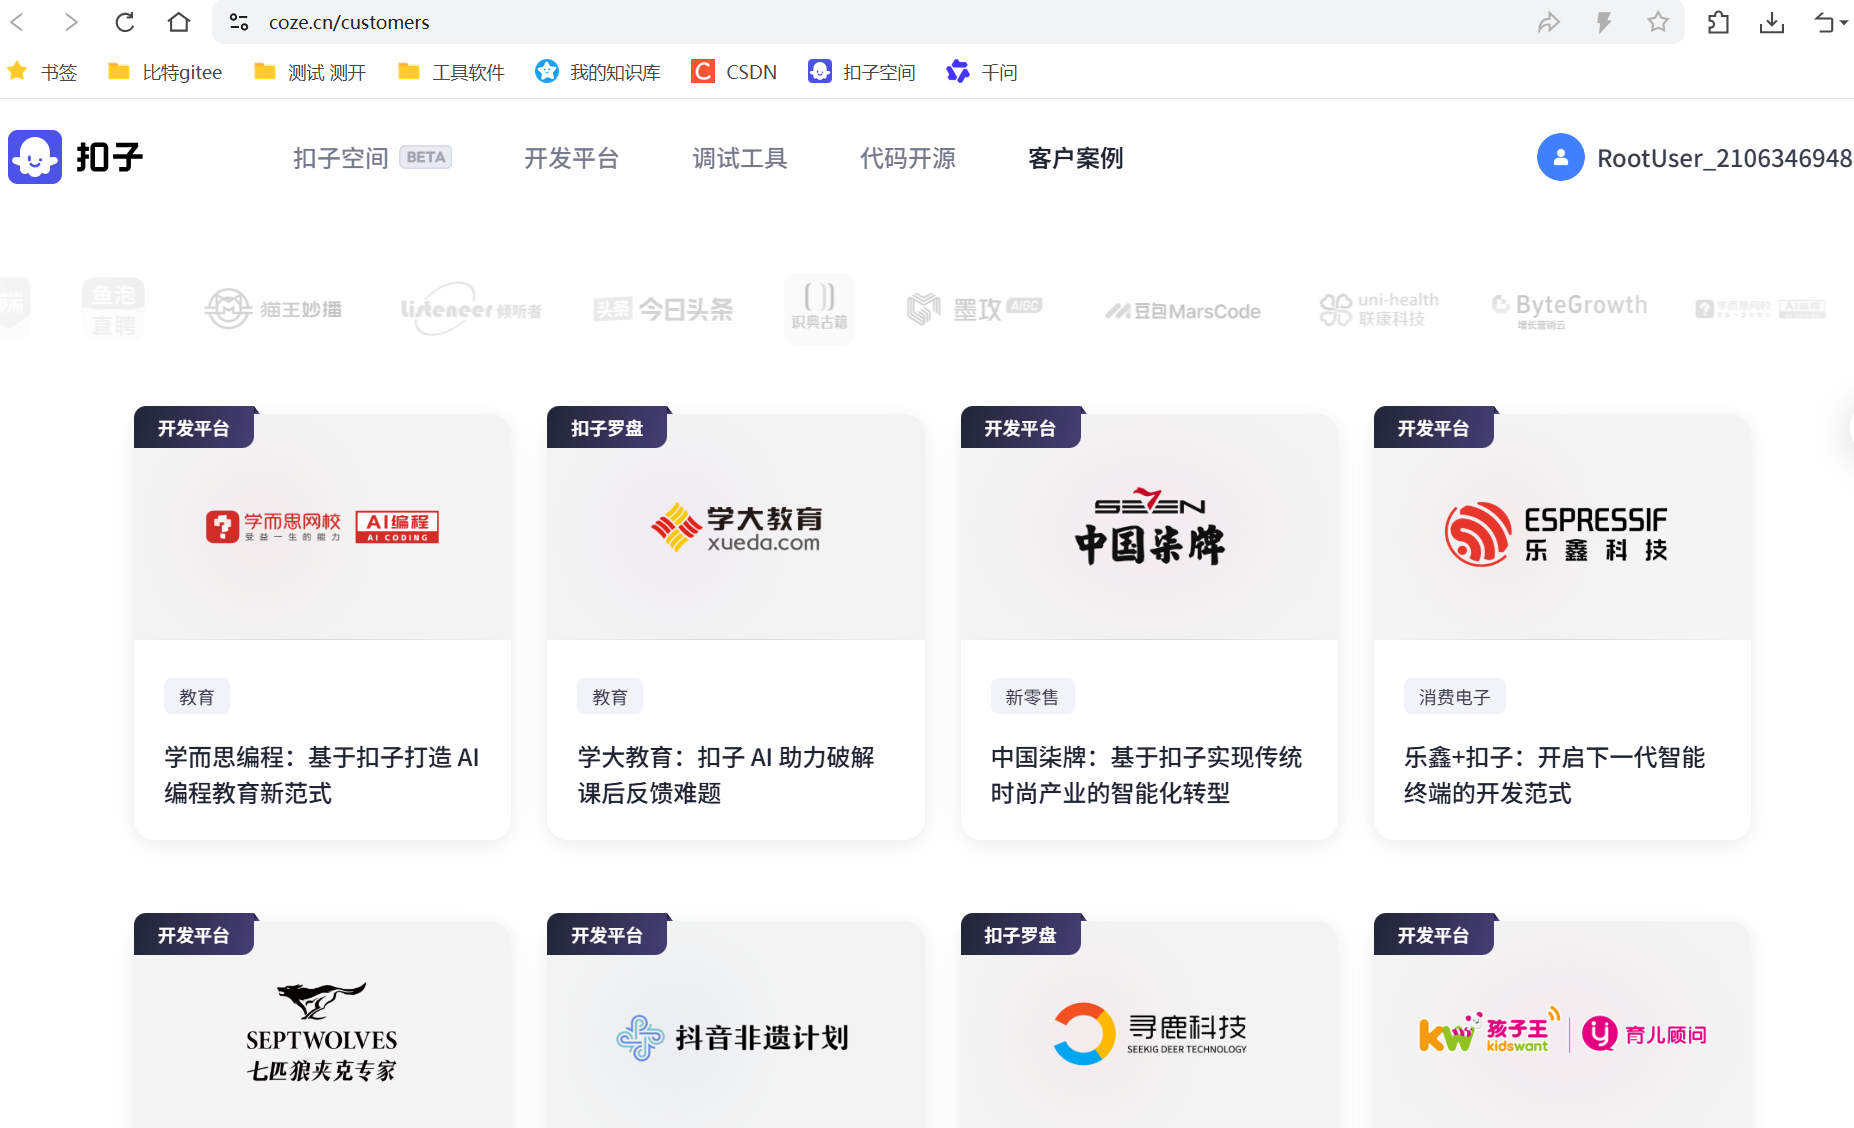The width and height of the screenshot is (1854, 1128).
Task: Click the browser back arrow
Action: [x=17, y=22]
